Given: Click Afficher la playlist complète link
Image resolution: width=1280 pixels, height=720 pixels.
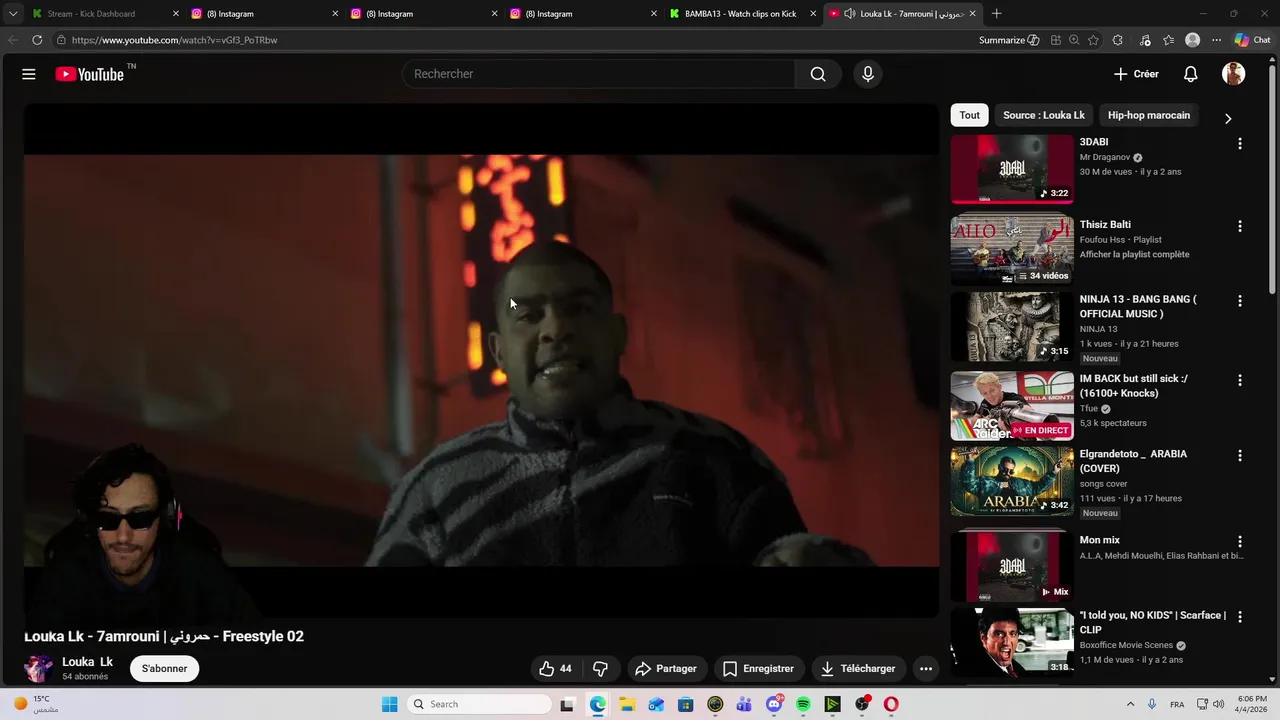Looking at the screenshot, I should (1134, 255).
